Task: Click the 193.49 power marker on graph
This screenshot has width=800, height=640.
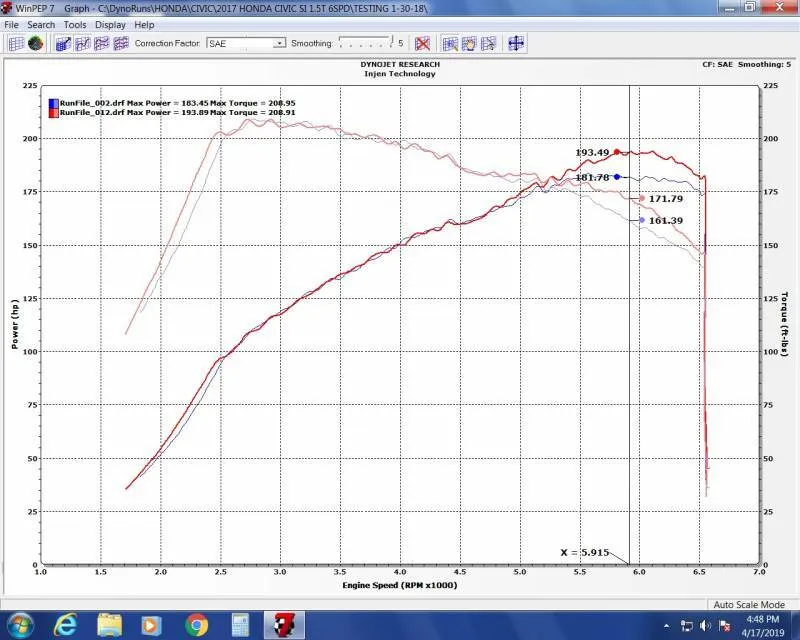Action: pyautogui.click(x=617, y=152)
